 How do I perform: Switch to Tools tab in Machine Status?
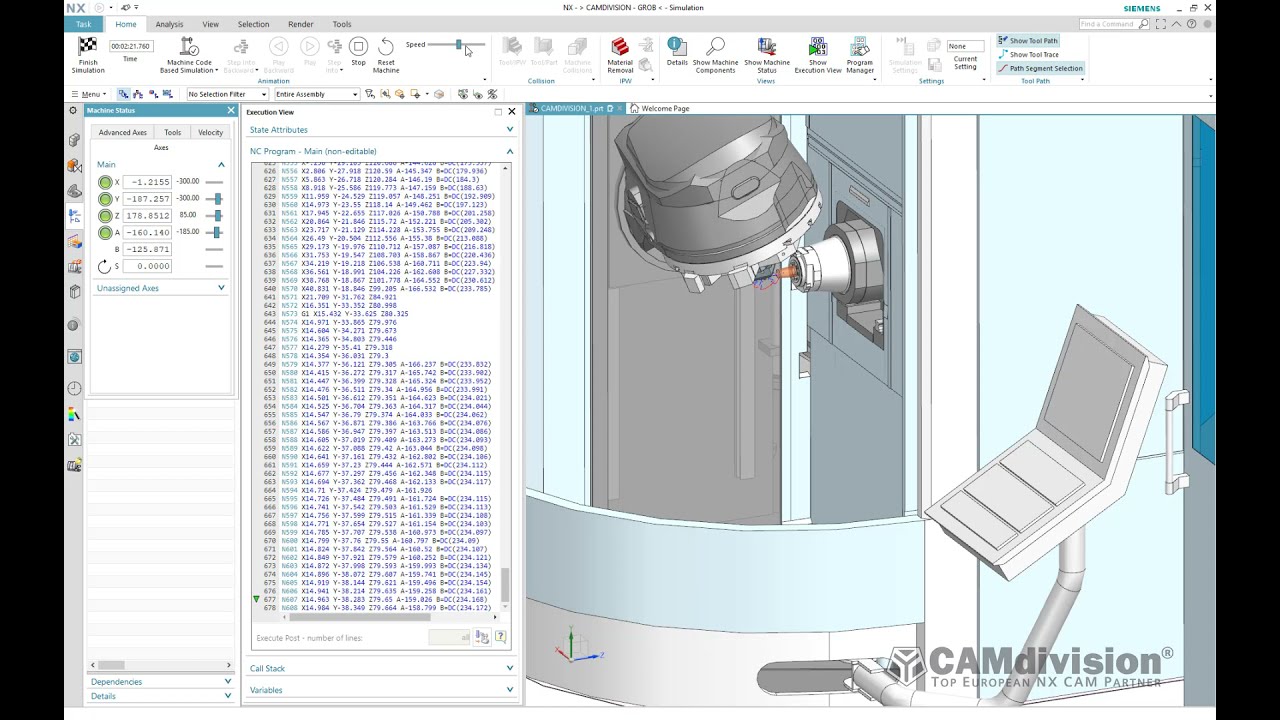172,132
